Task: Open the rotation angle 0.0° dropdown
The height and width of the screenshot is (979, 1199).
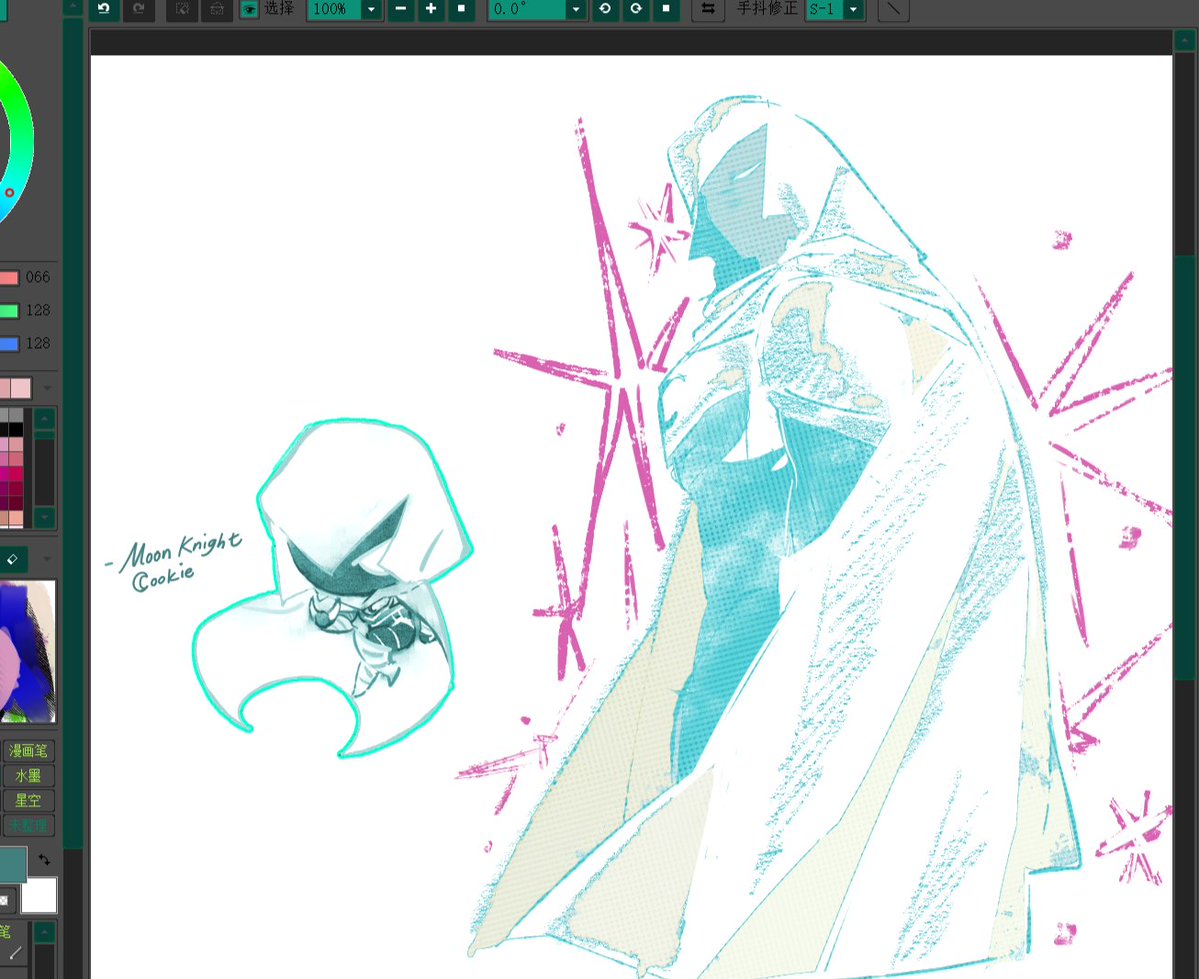Action: 576,9
